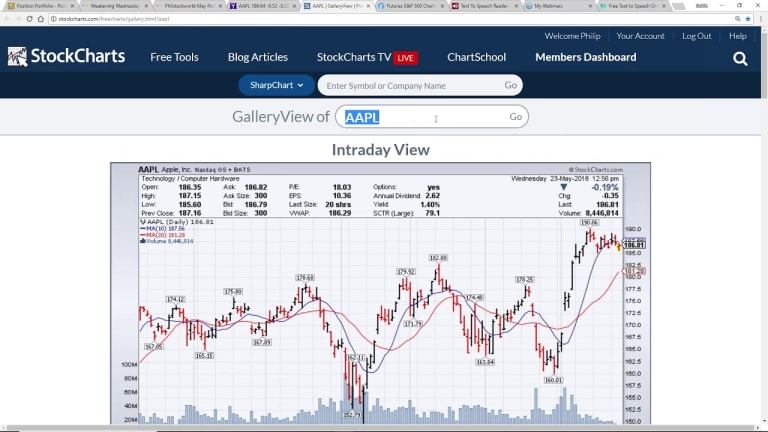Screen dimensions: 768x432
Task: Click the browser forward arrow
Action: (x=18, y=19)
